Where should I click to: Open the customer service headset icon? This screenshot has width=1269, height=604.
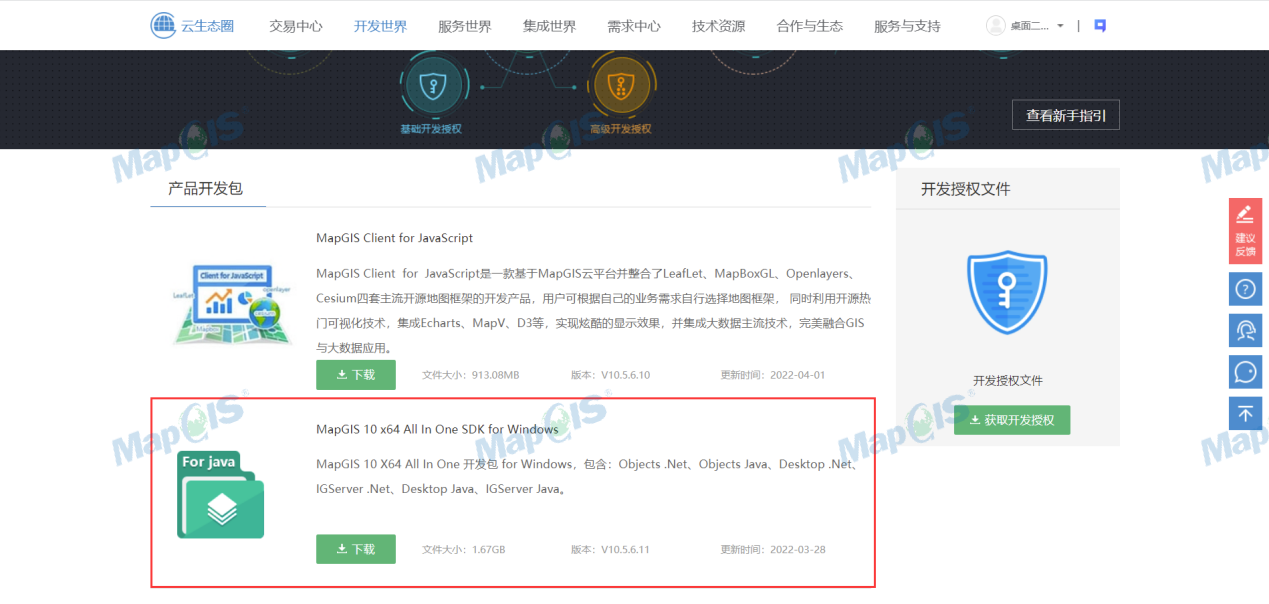point(1245,330)
